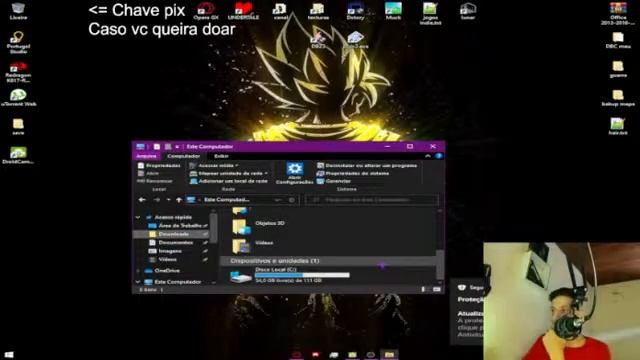Click Desinstalar ou alterar um programa
The height and width of the screenshot is (360, 640).
pos(367,165)
